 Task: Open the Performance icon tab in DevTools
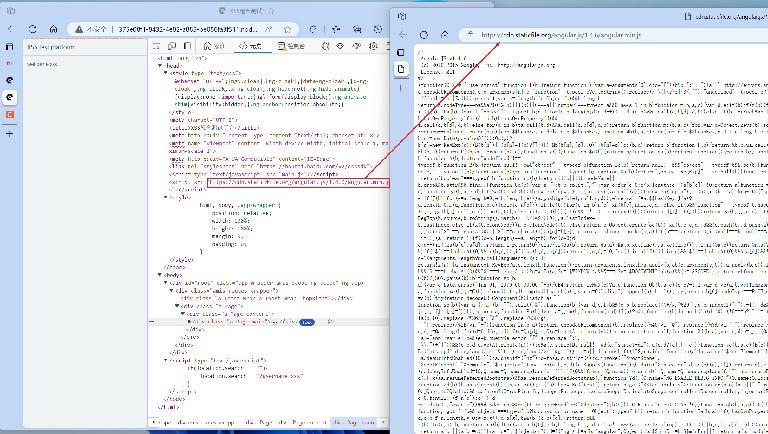tap(357, 46)
